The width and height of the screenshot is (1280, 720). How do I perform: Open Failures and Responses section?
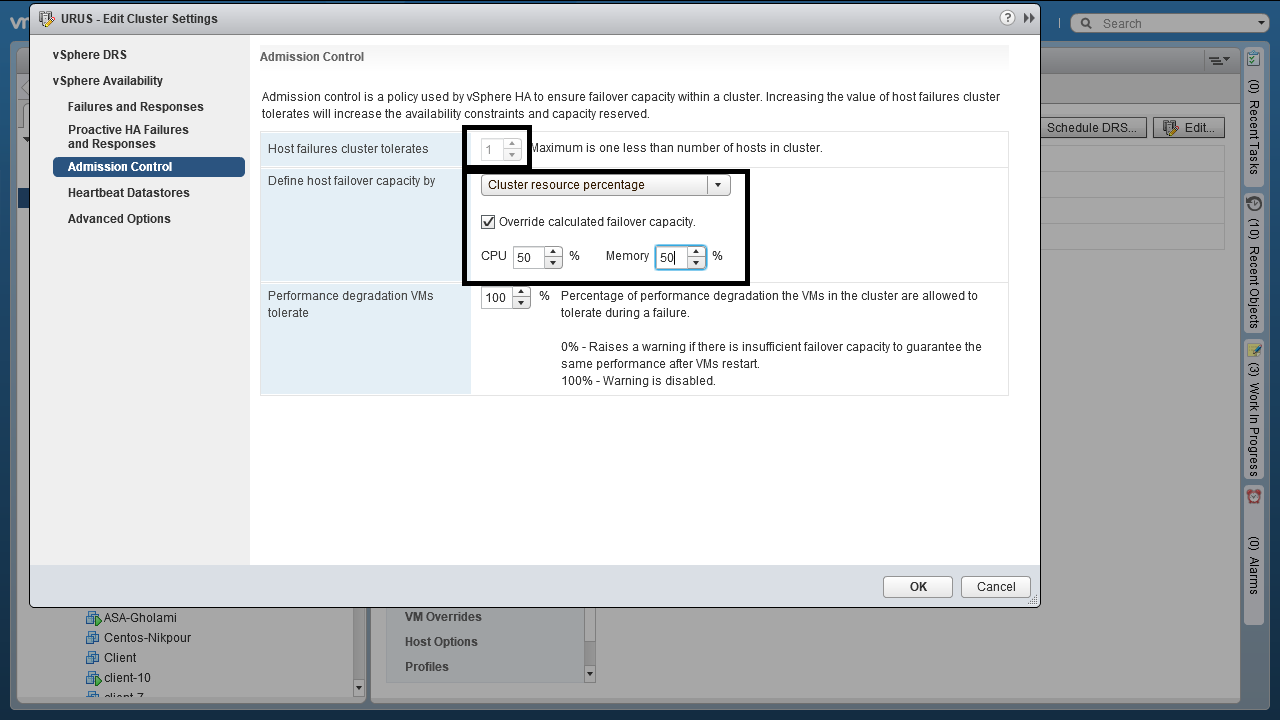tap(135, 107)
